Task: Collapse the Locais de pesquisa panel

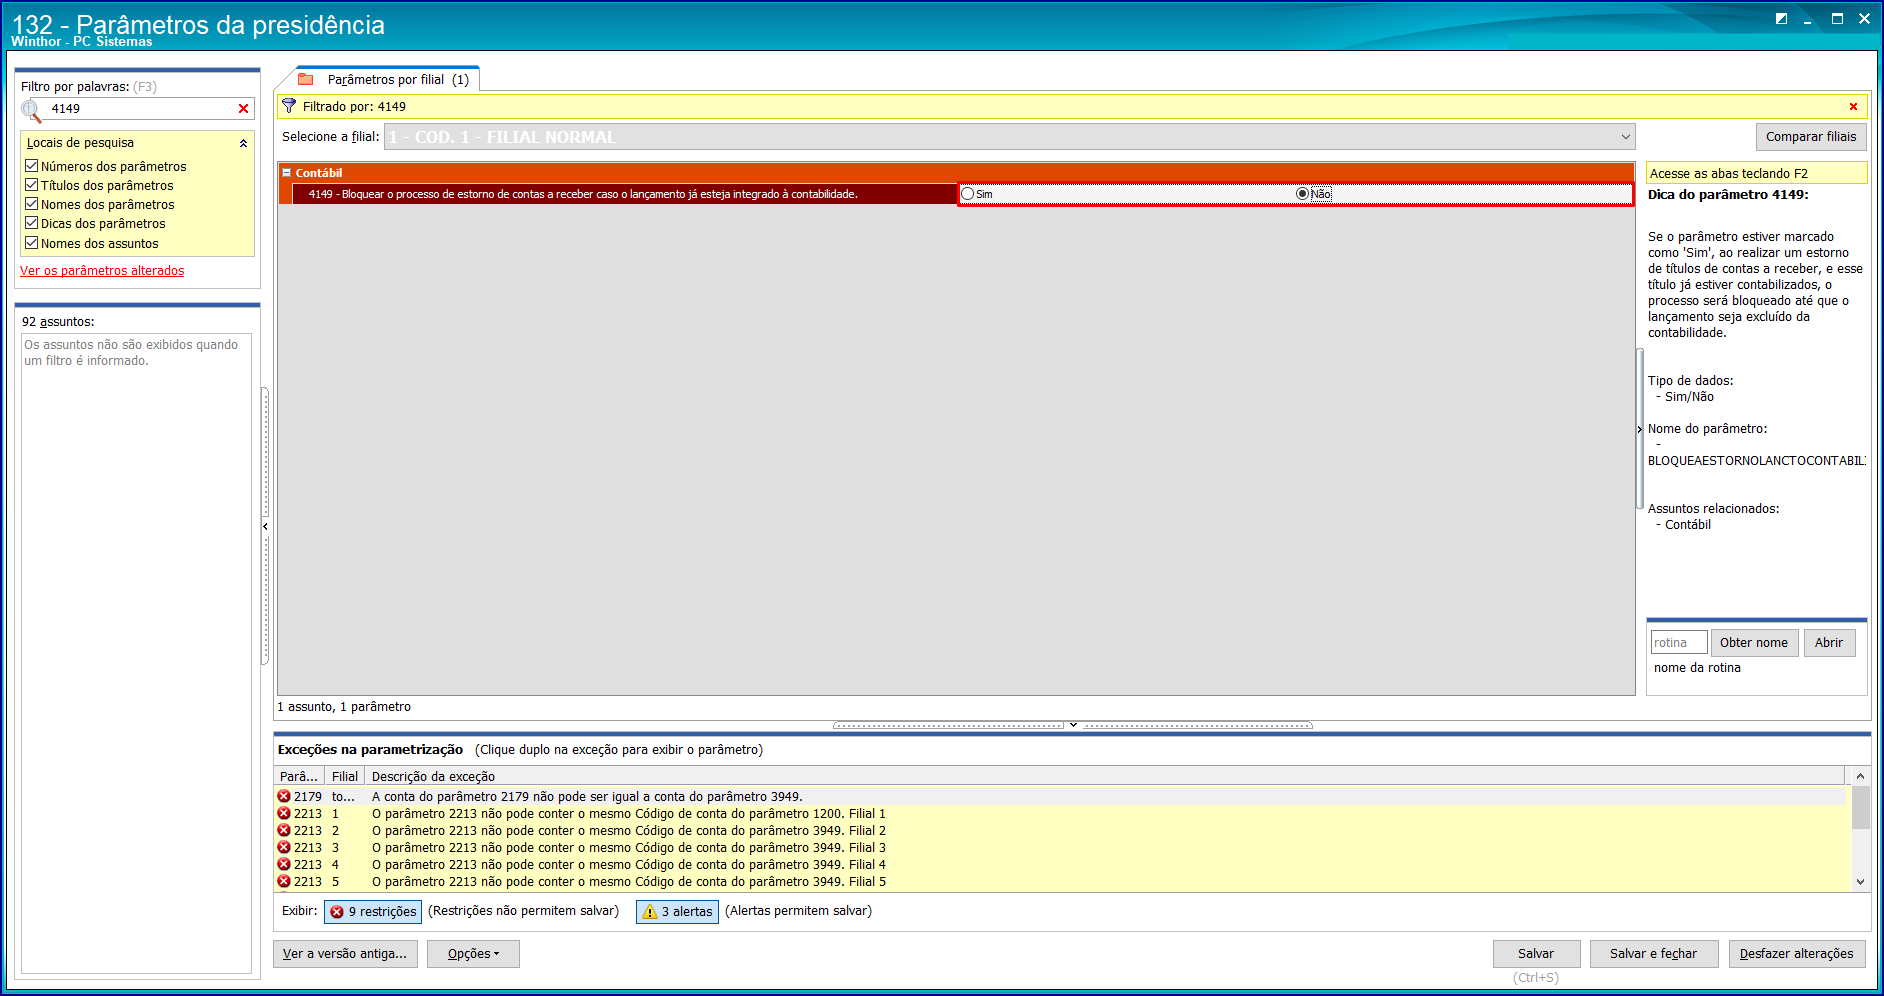Action: (243, 143)
